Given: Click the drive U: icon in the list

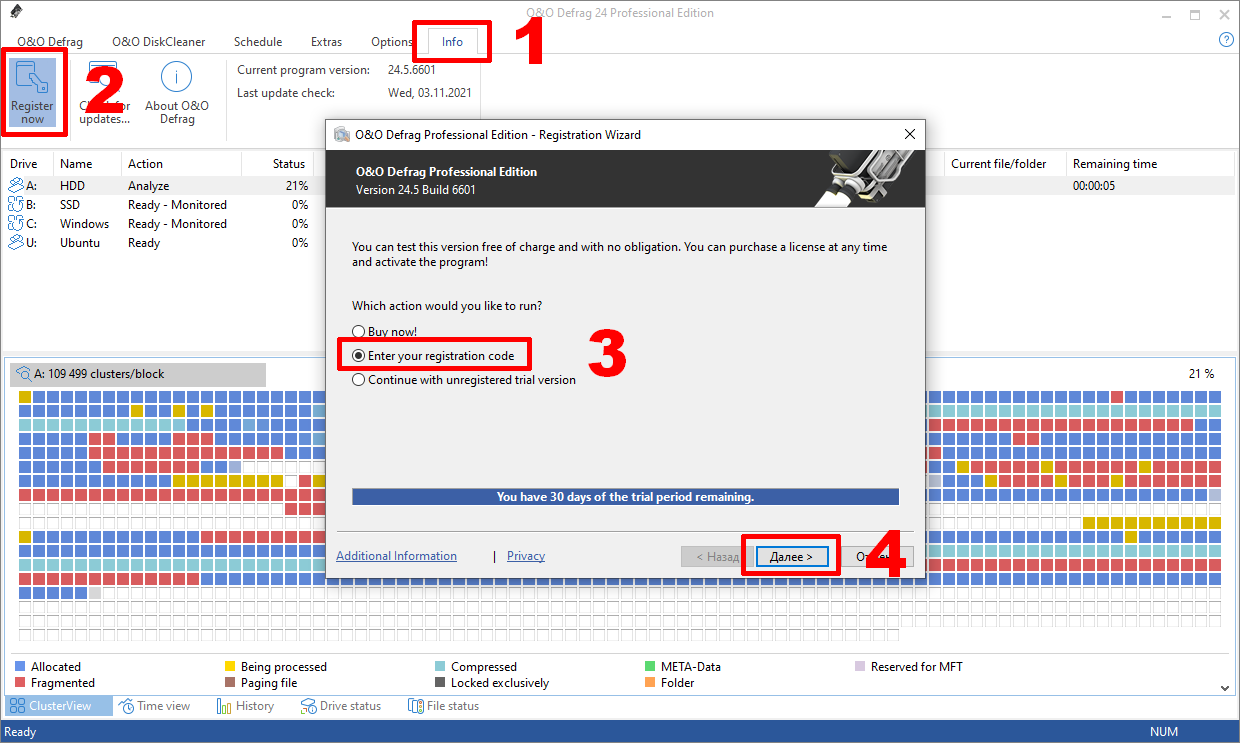Looking at the screenshot, I should point(16,243).
